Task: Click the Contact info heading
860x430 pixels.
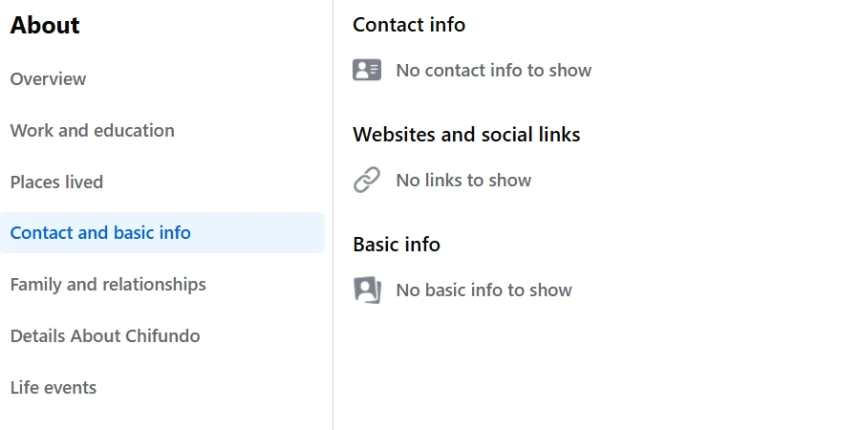Action: 409,25
